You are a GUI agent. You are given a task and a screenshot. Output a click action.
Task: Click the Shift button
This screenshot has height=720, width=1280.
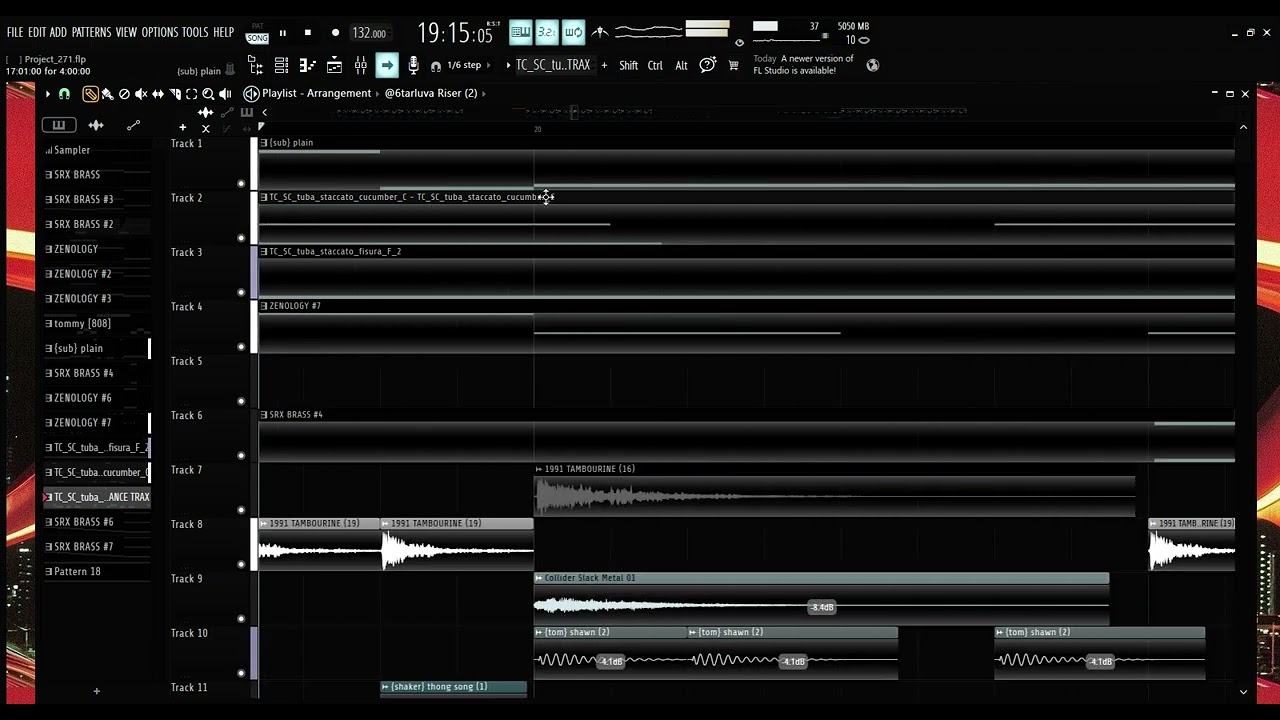(628, 66)
